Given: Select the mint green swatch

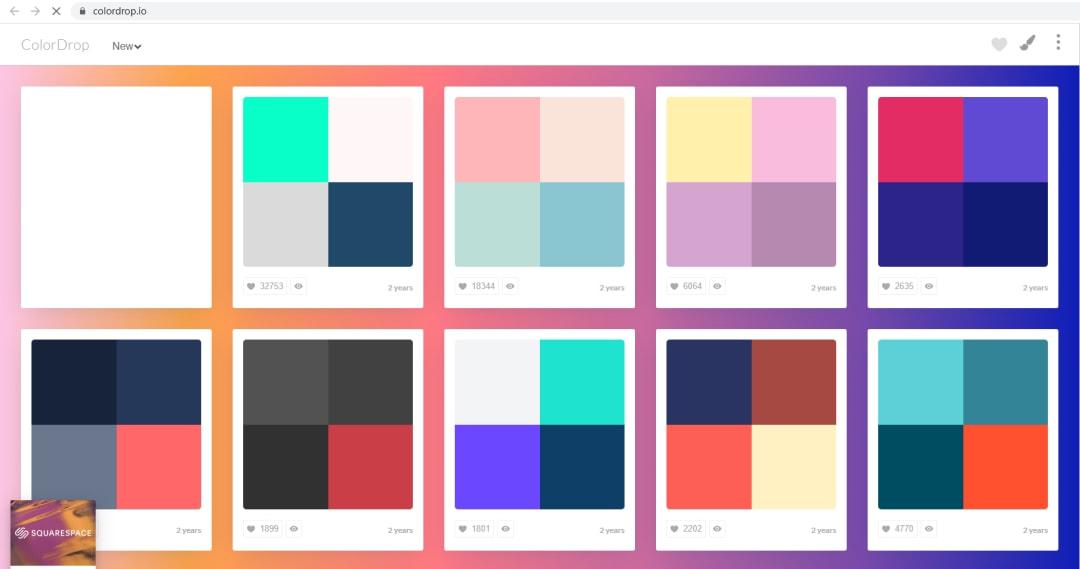Looking at the screenshot, I should point(285,139).
